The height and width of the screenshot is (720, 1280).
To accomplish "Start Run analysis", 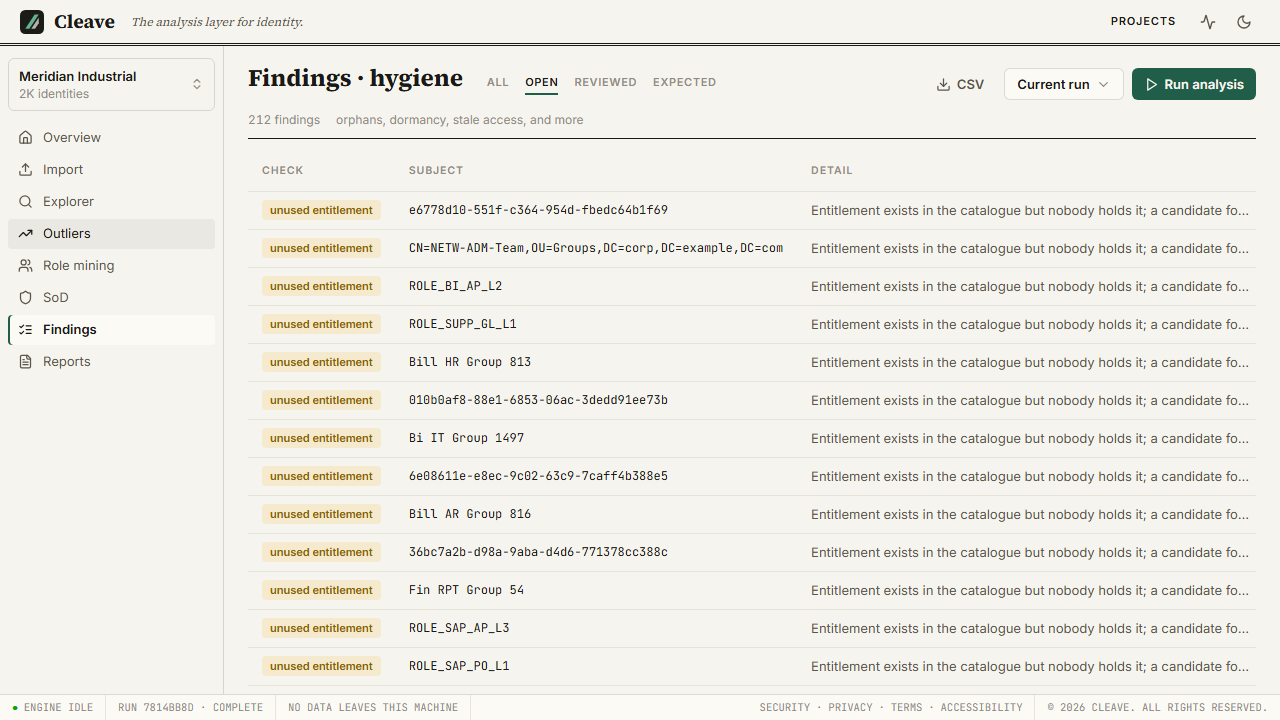I will tap(1194, 85).
